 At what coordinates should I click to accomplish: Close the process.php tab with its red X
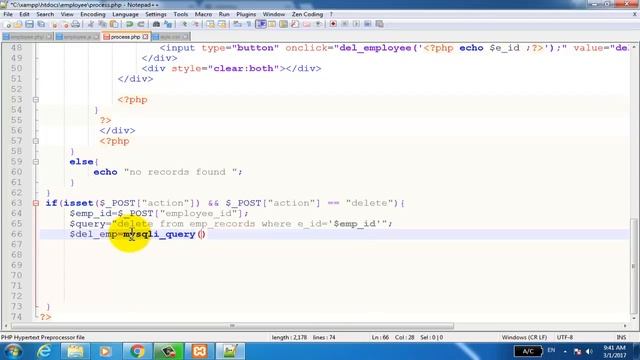[145, 37]
